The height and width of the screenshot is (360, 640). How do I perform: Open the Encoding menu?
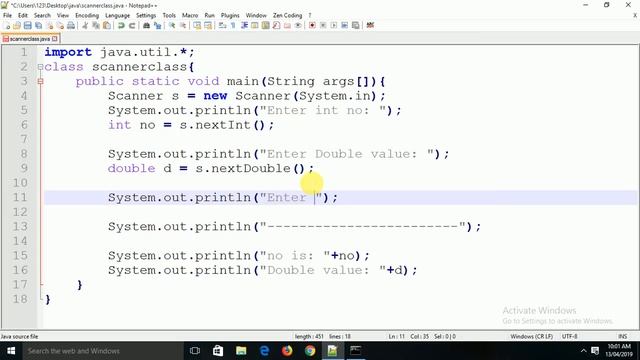pyautogui.click(x=87, y=16)
